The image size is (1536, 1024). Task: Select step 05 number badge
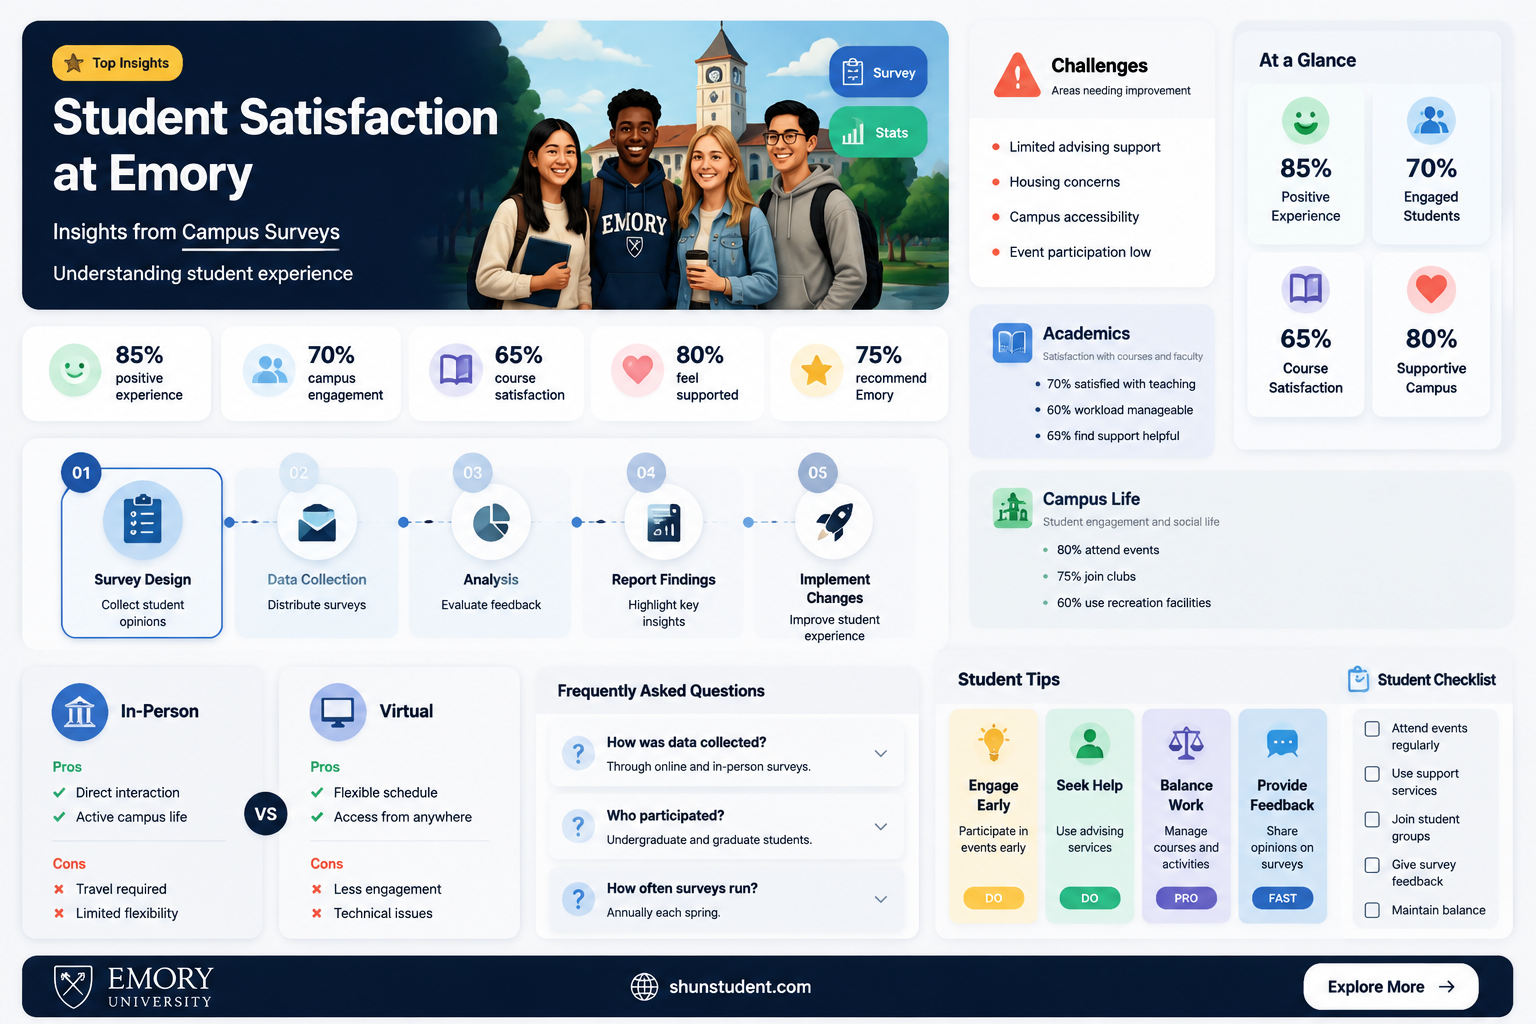(x=817, y=472)
